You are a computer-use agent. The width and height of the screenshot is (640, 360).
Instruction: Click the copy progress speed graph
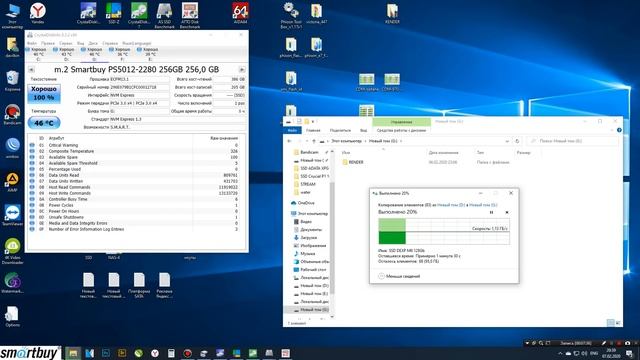click(x=444, y=231)
